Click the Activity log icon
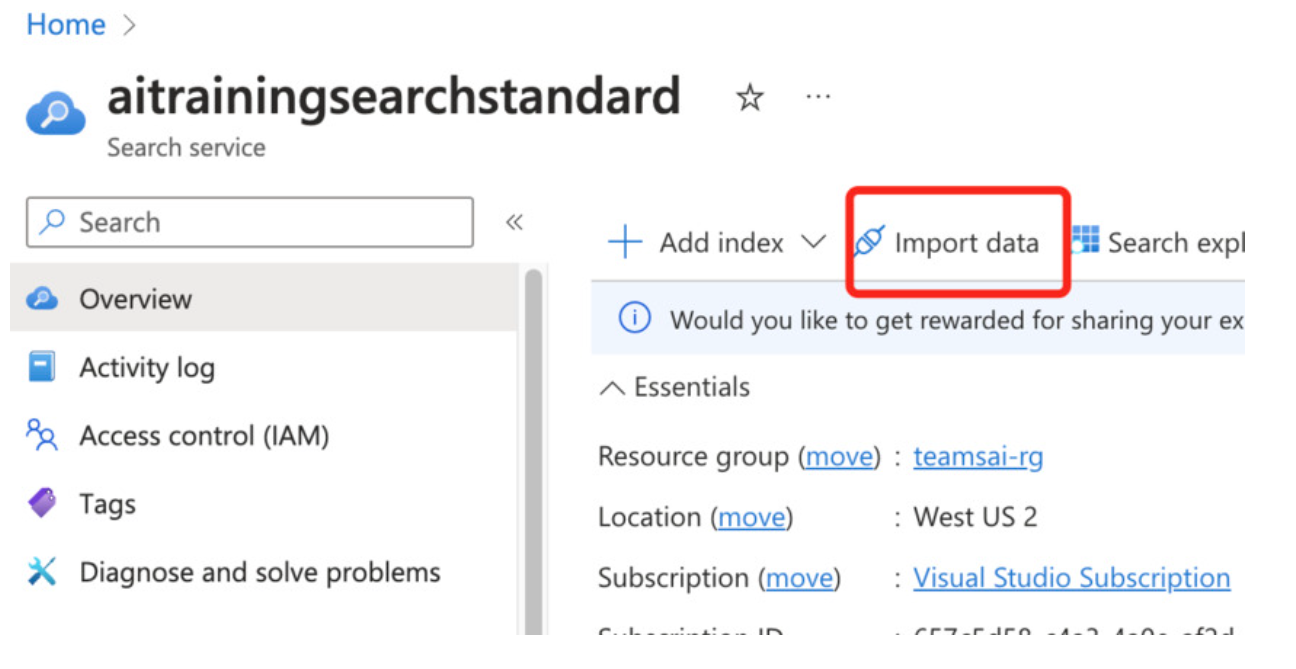The image size is (1296, 669). tap(42, 368)
